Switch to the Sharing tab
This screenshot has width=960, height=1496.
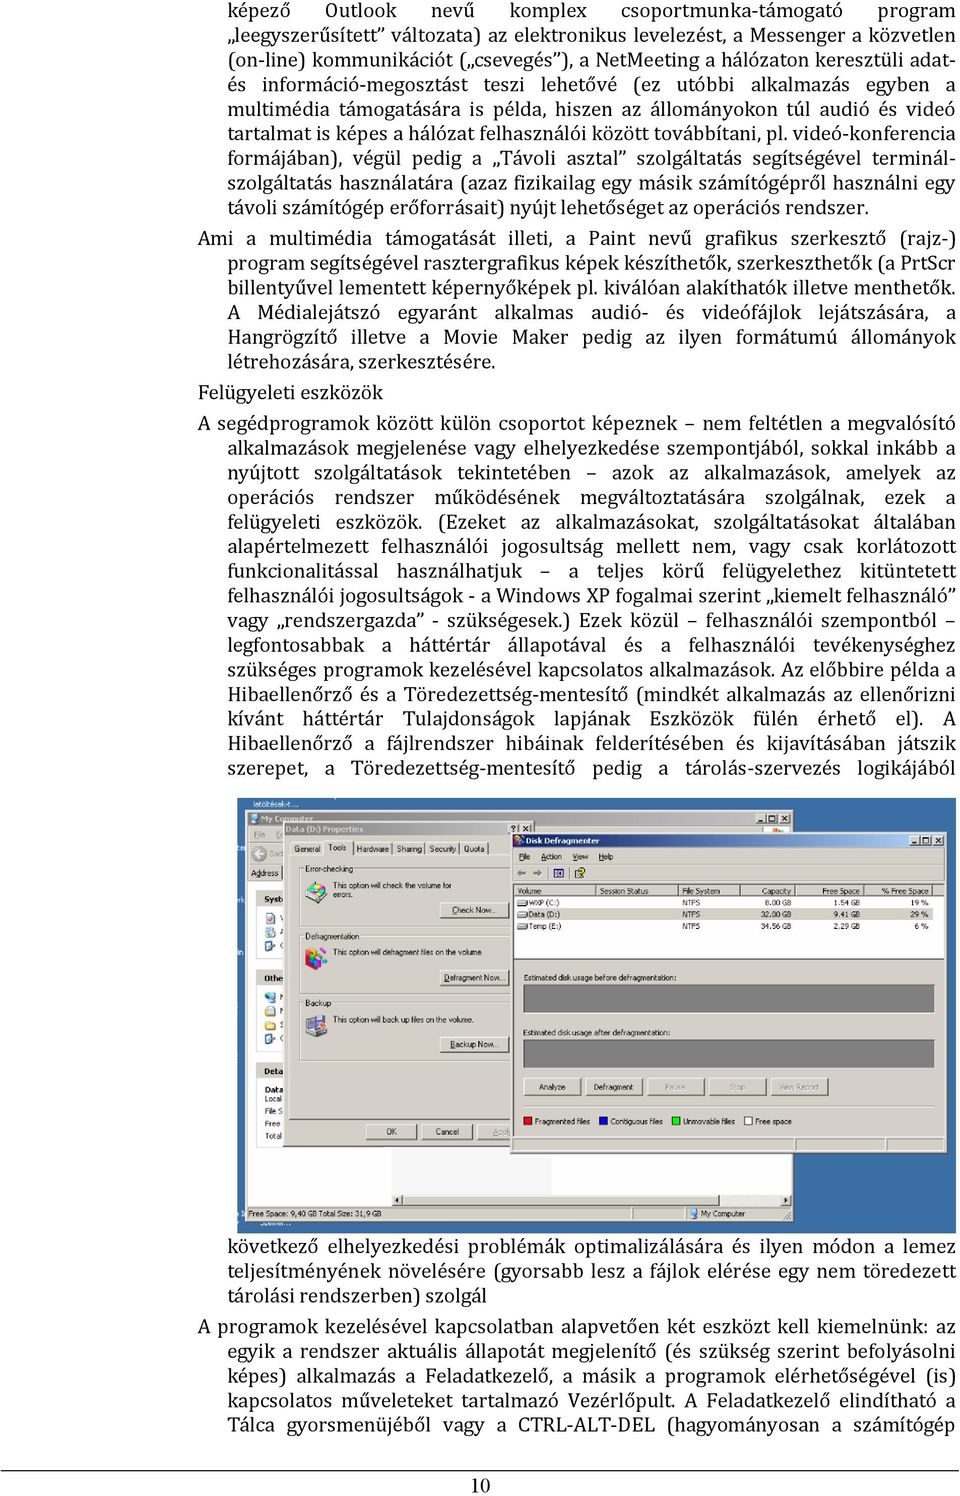coord(409,848)
